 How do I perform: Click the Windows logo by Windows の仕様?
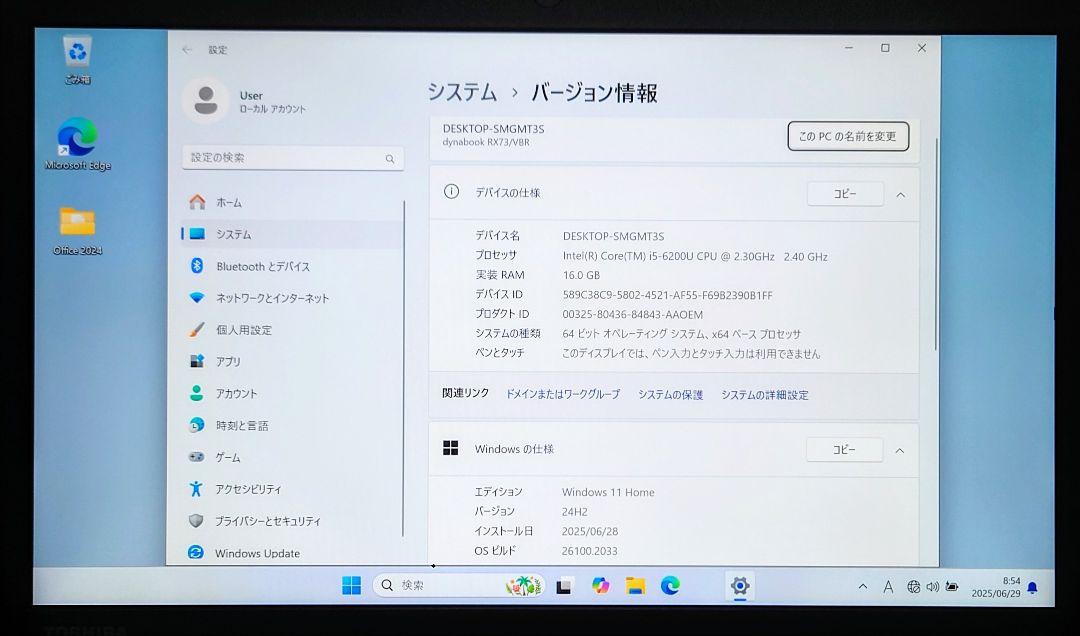pos(450,449)
